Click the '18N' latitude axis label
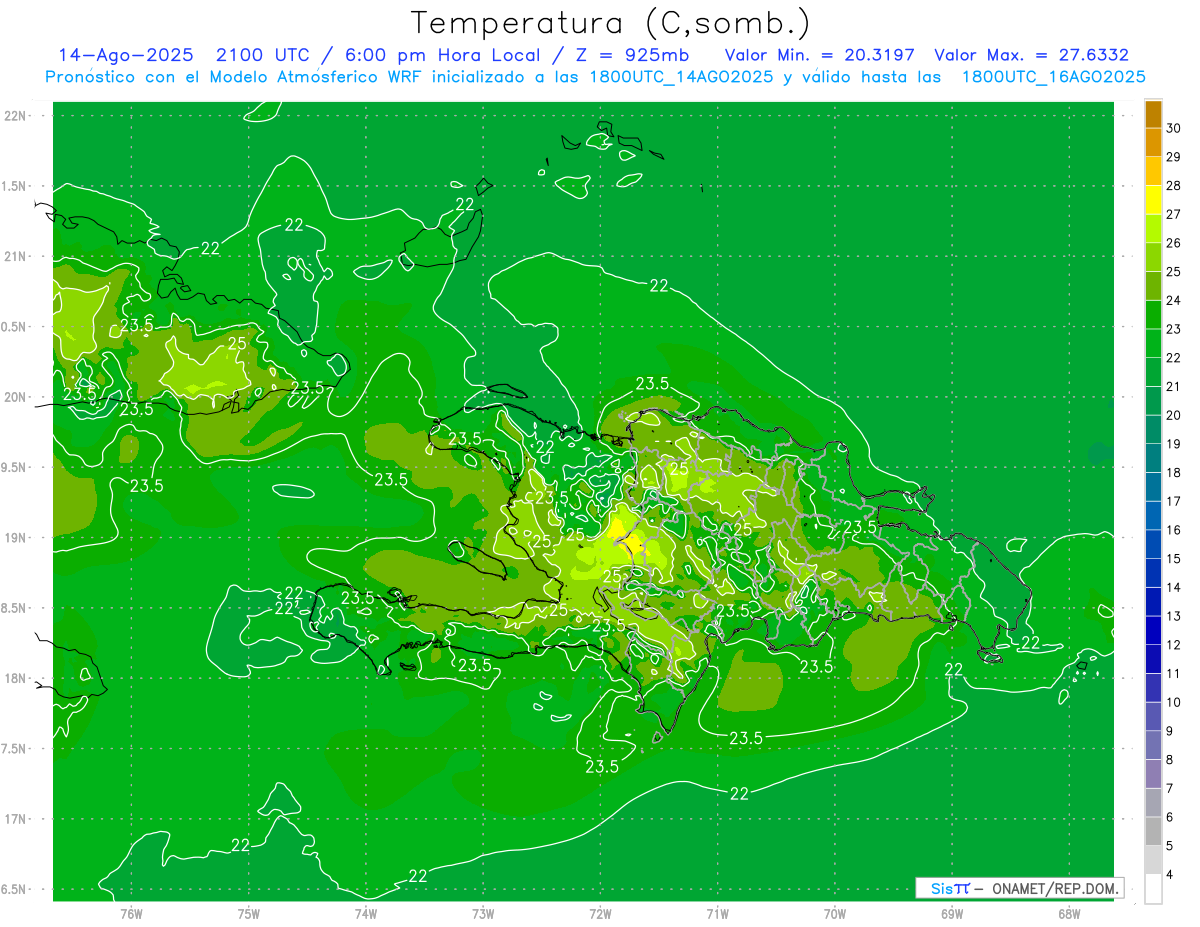The height and width of the screenshot is (927, 1200). [x=16, y=678]
